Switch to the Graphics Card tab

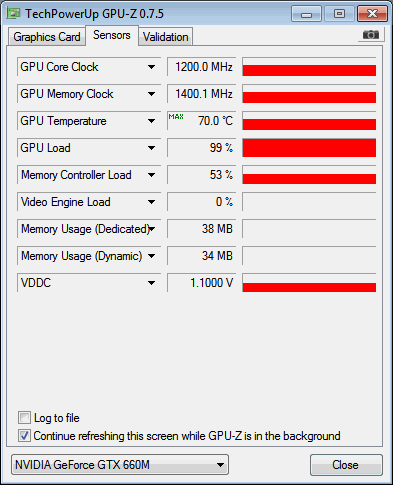(47, 37)
